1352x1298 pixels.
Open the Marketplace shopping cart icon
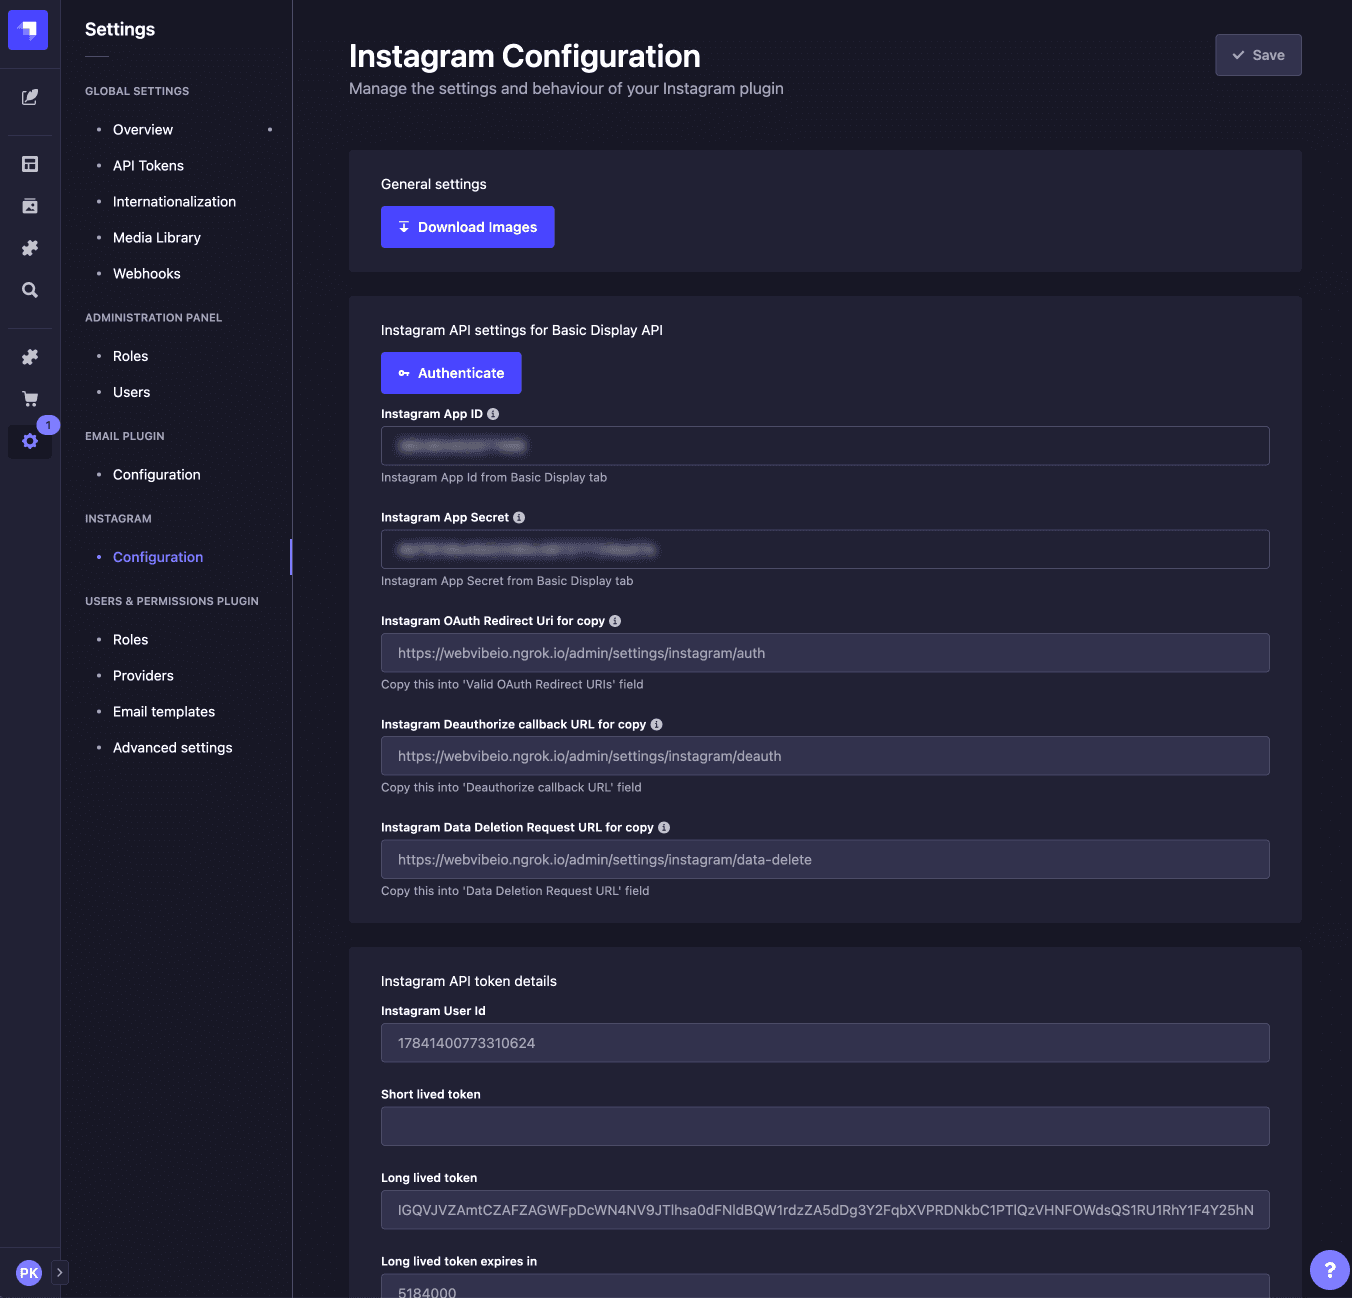30,399
